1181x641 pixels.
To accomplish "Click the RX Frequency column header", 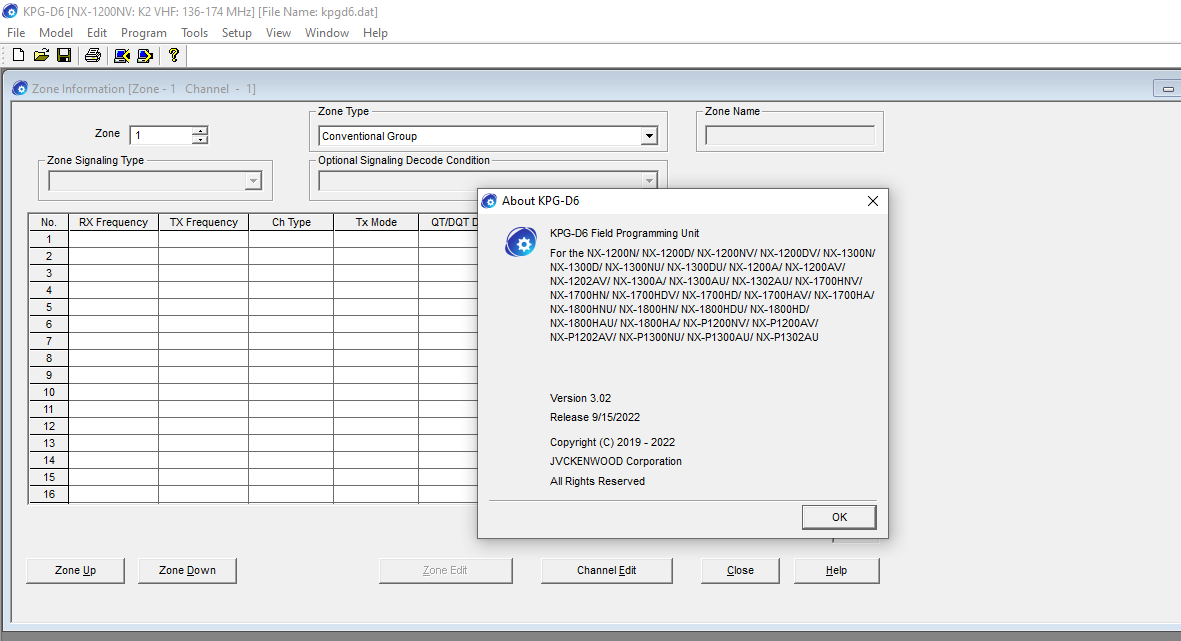I will pyautogui.click(x=113, y=222).
